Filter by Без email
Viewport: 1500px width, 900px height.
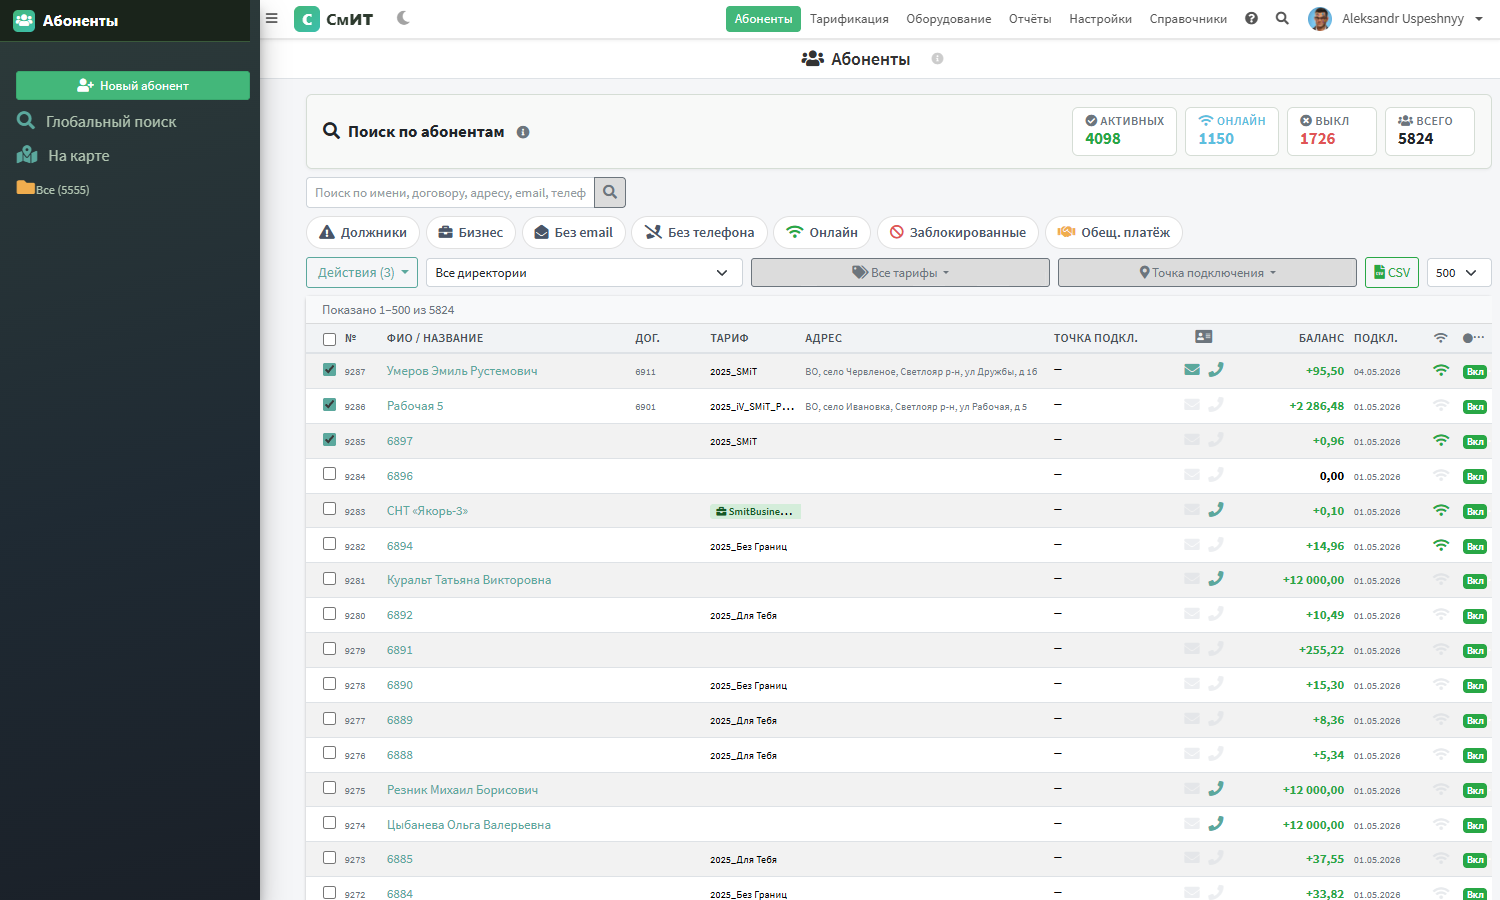[574, 232]
